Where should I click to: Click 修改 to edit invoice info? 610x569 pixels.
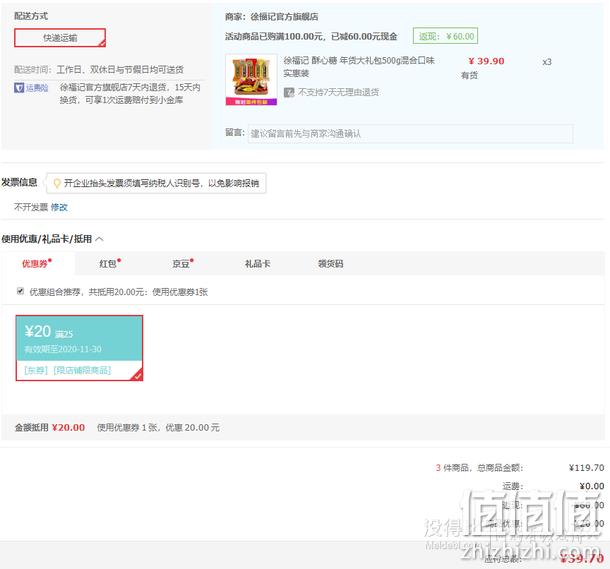(x=59, y=207)
